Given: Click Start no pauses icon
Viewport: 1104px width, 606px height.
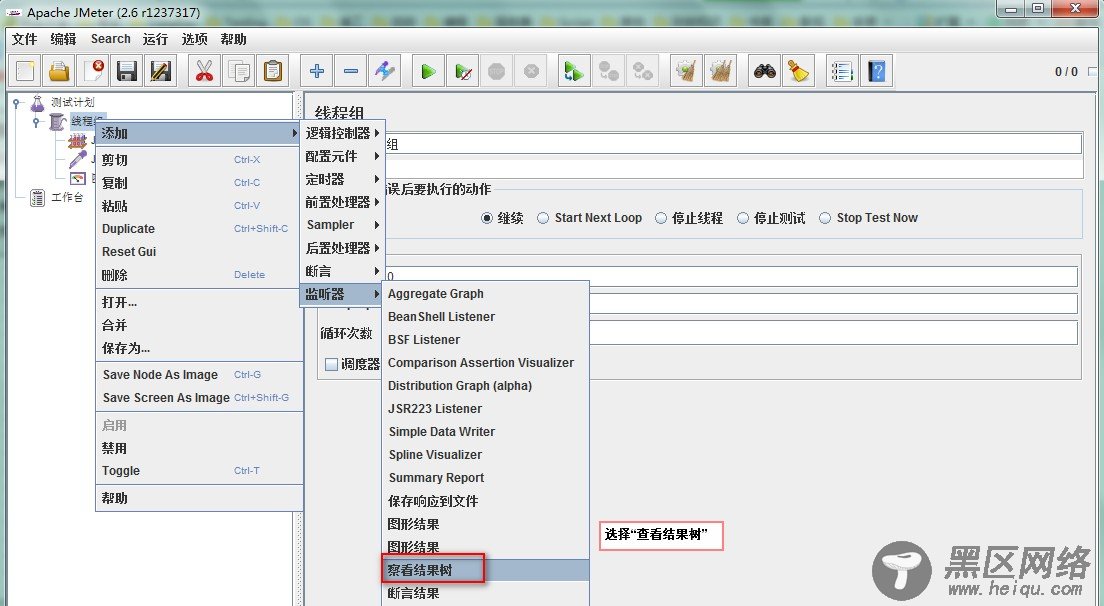Looking at the screenshot, I should pos(463,71).
